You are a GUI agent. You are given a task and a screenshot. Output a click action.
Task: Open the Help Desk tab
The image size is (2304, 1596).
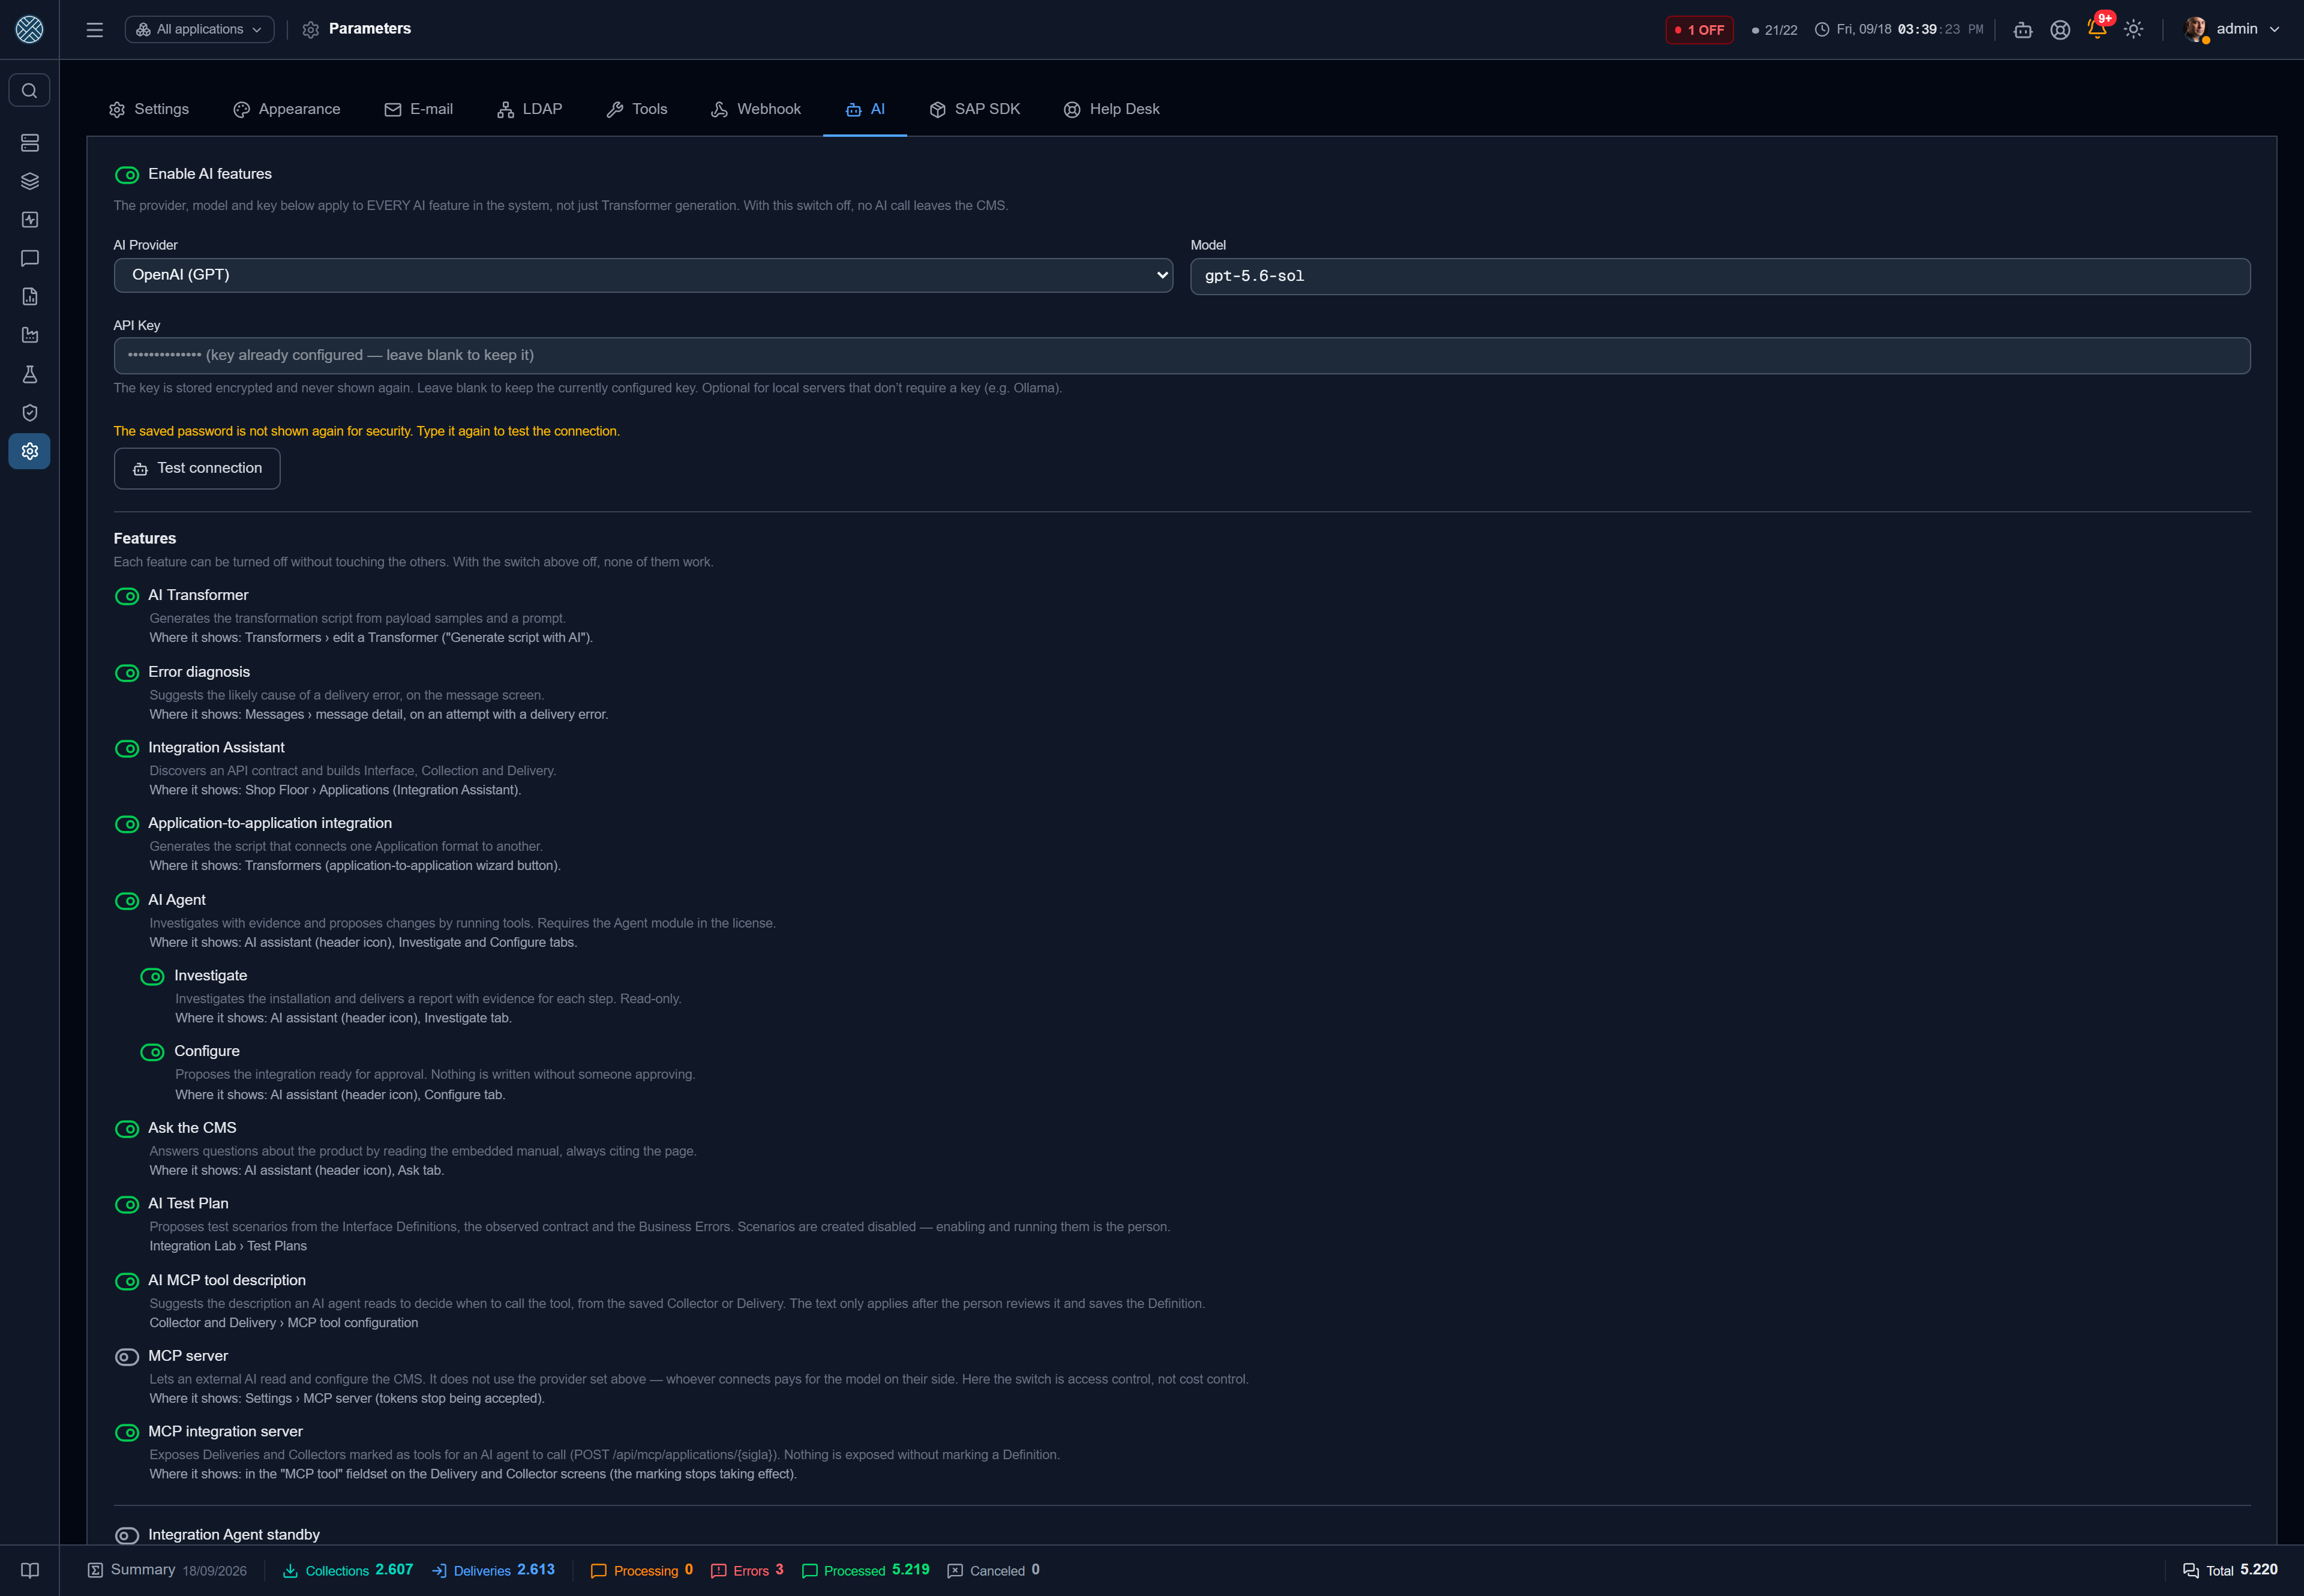(x=1112, y=109)
